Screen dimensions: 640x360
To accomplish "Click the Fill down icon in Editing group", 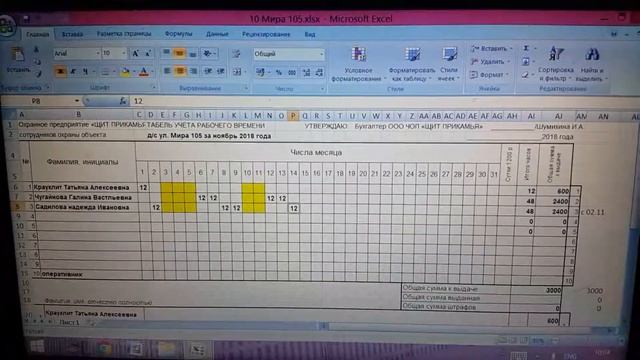I will point(526,62).
